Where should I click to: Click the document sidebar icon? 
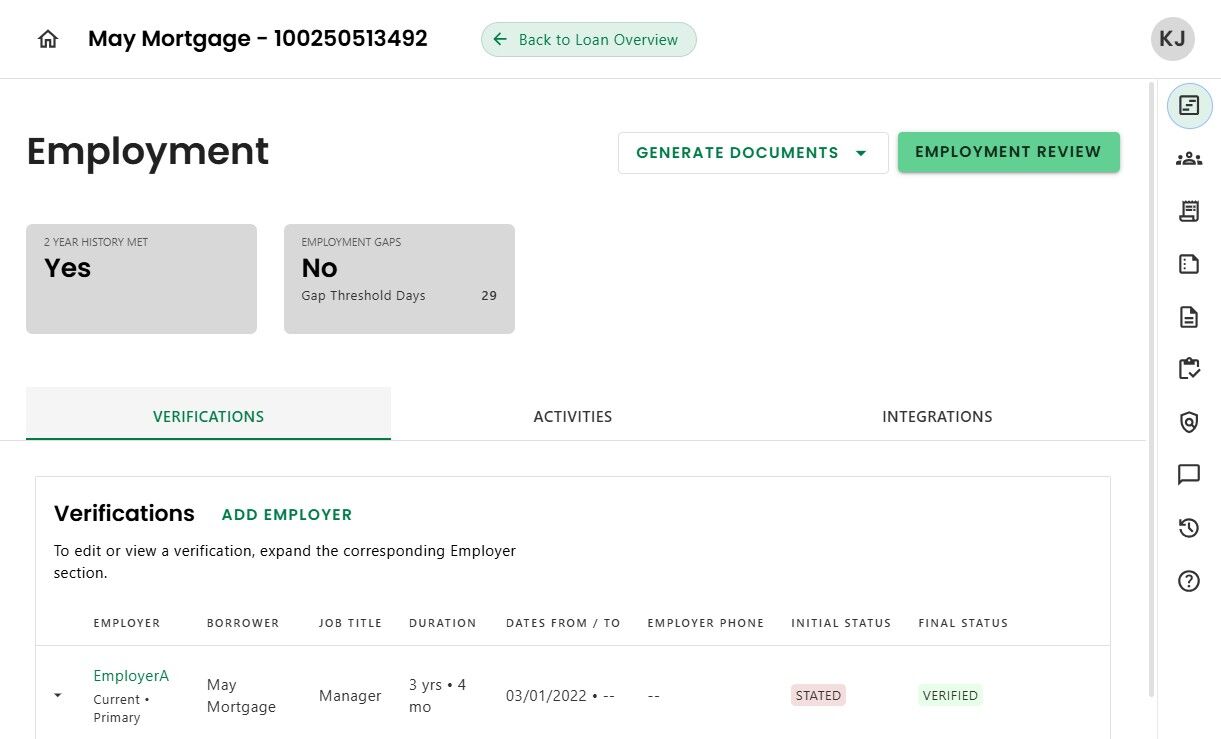[1189, 317]
